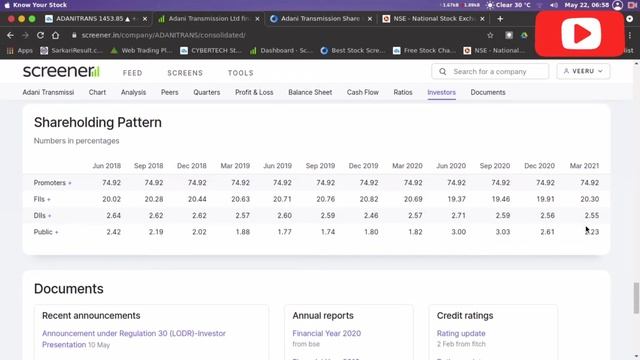Screen dimensions: 640x360
Task: Jump to the Balance Sheet section
Action: [x=310, y=92]
